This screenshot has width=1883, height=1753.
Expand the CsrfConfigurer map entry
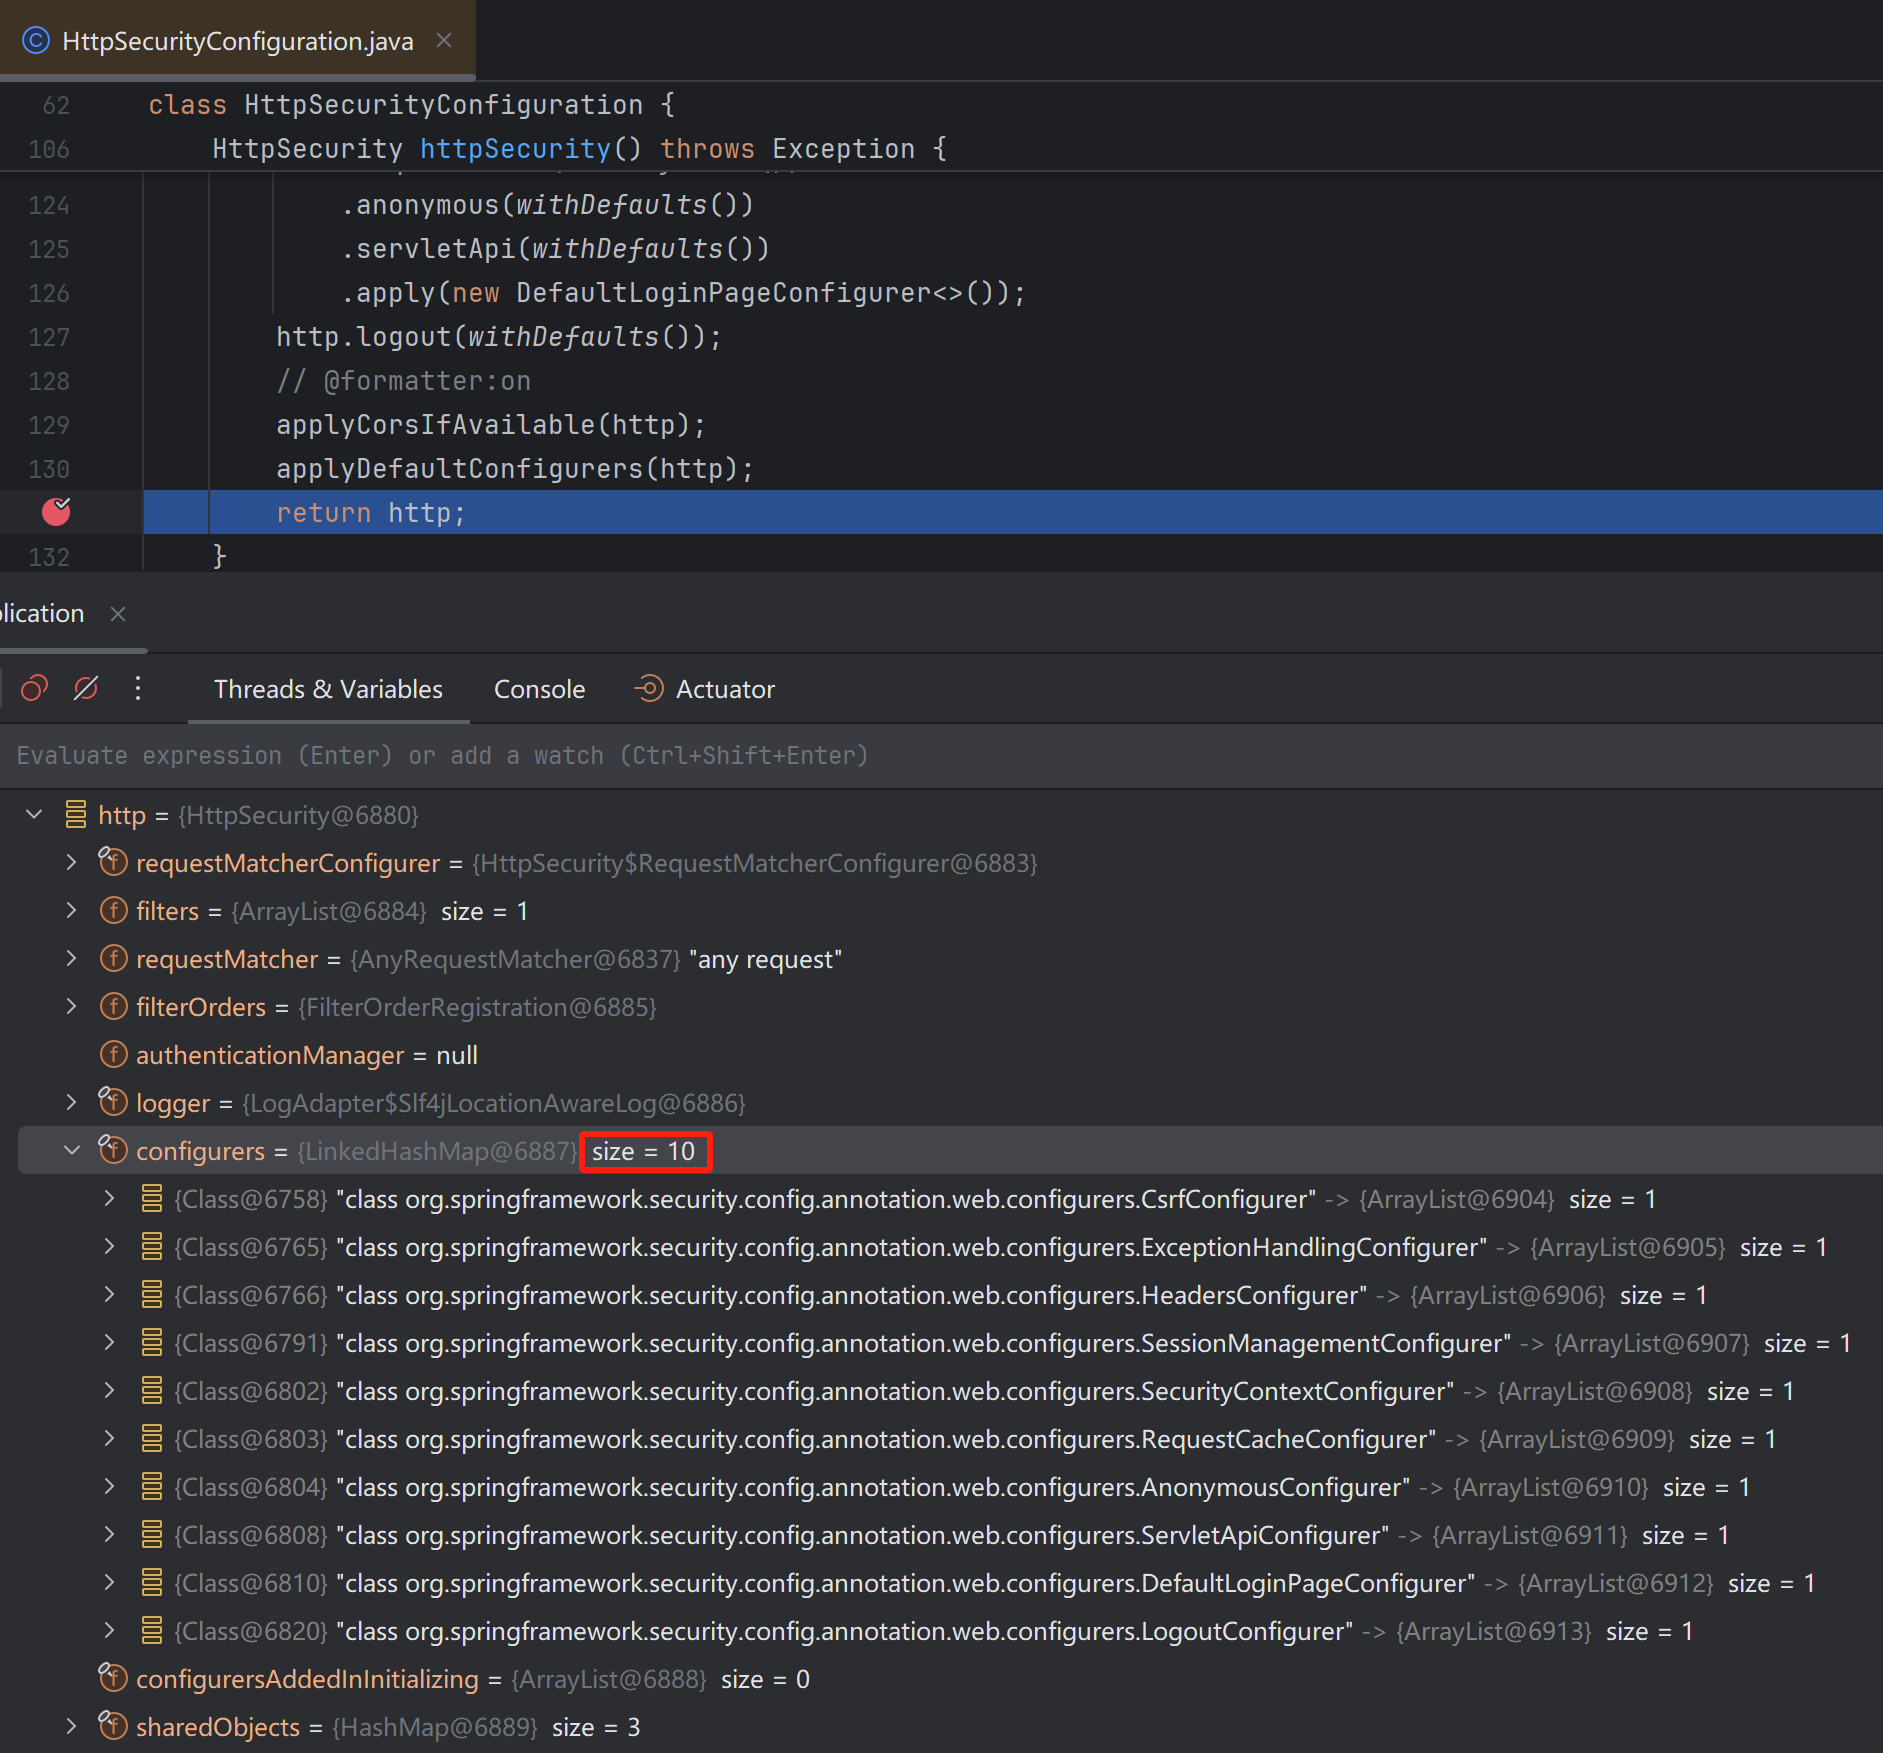click(110, 1199)
